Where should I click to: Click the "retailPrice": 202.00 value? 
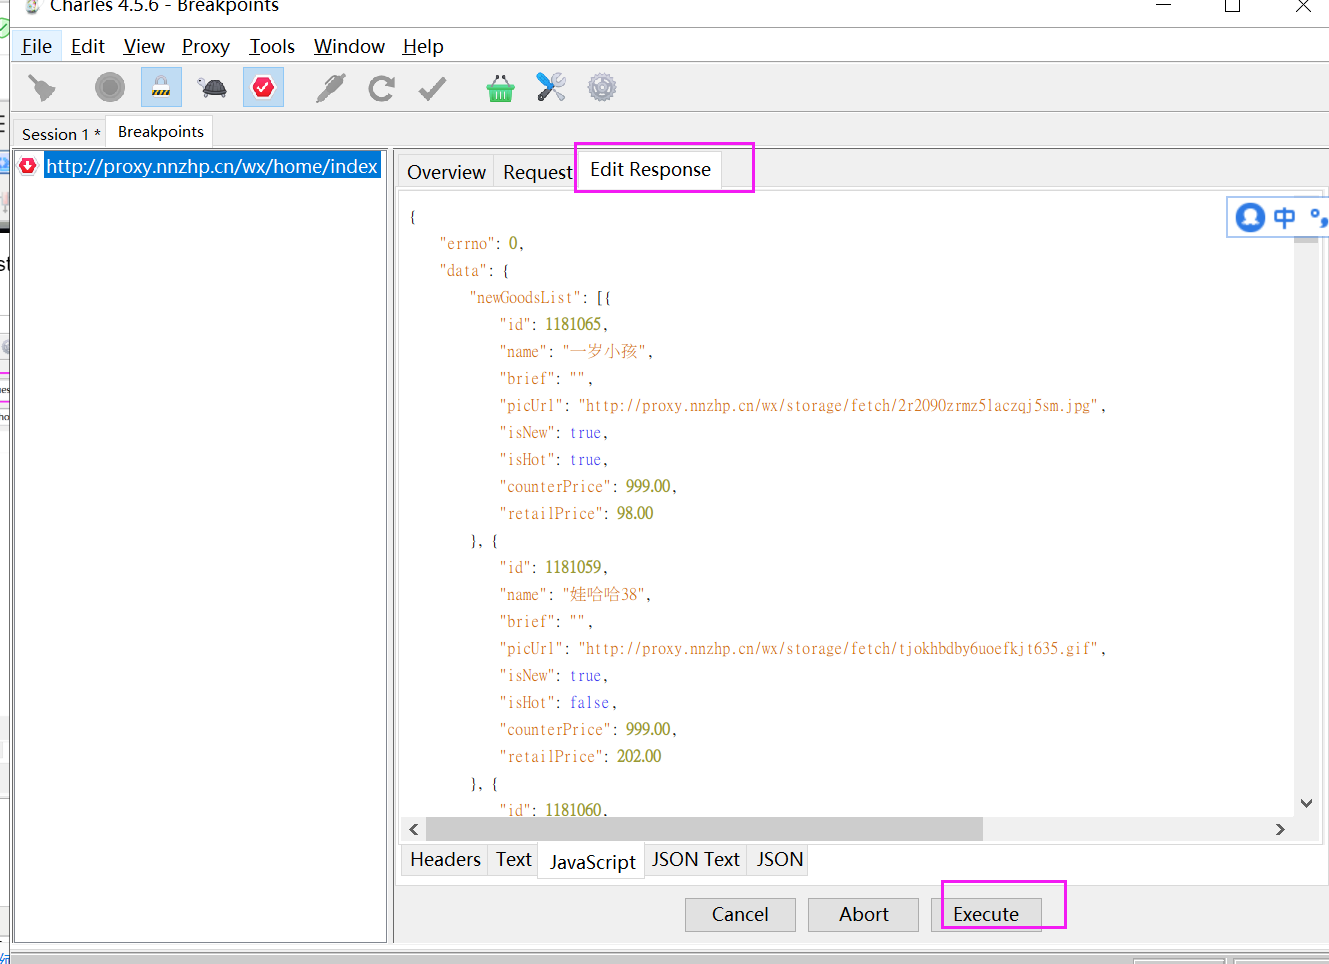coord(639,757)
